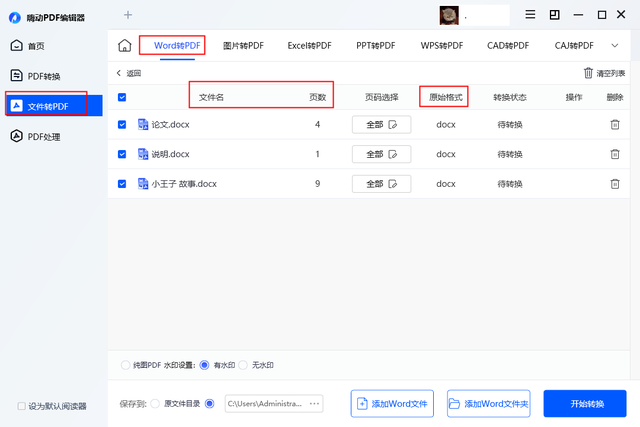Click the file name 论文.docx
The height and width of the screenshot is (427, 640).
170,125
